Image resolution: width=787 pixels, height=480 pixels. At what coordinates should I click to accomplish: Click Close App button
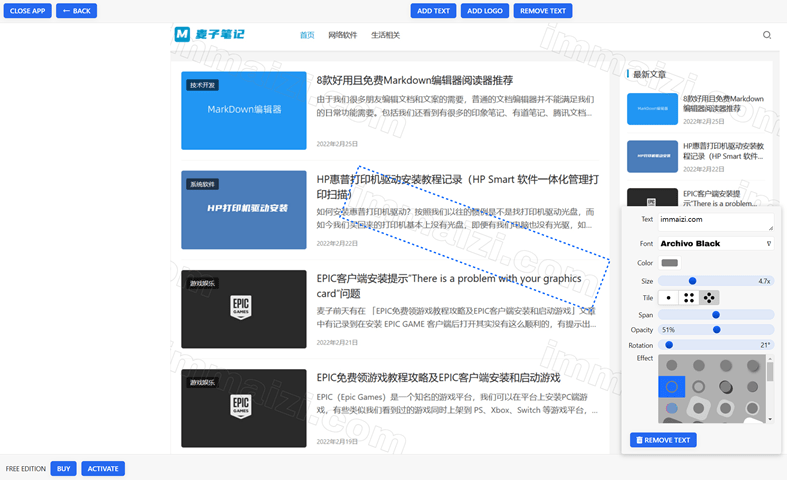pos(28,11)
